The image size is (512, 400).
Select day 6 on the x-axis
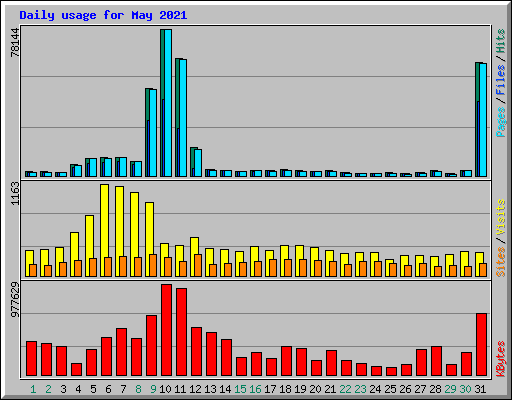[108, 389]
